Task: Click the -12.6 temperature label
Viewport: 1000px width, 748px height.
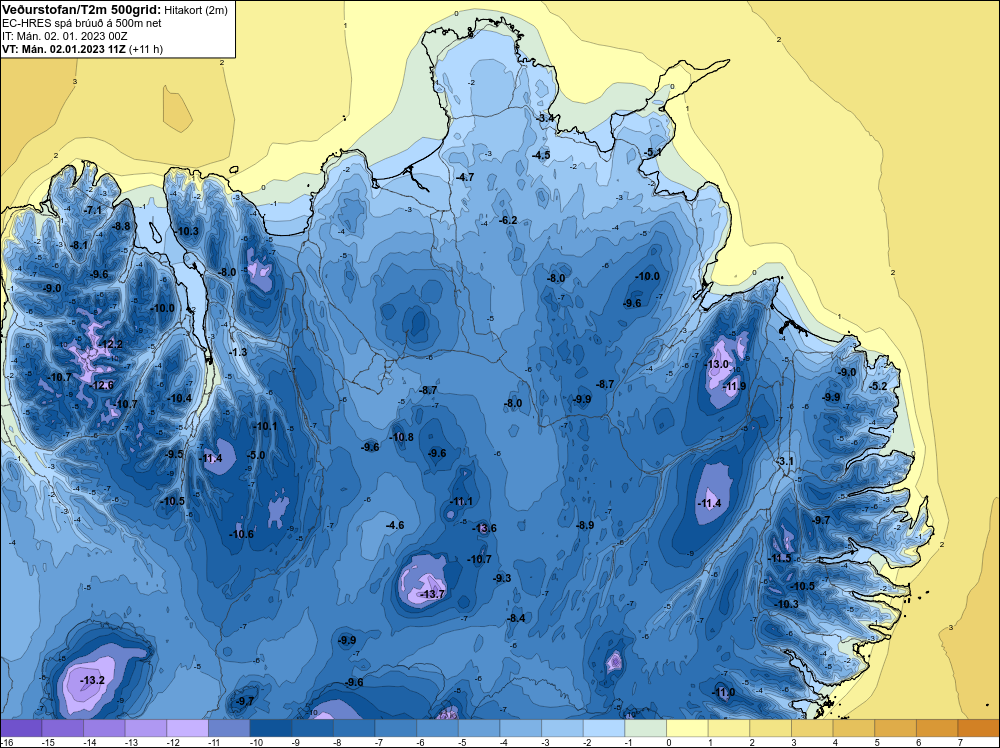Action: click(x=103, y=385)
